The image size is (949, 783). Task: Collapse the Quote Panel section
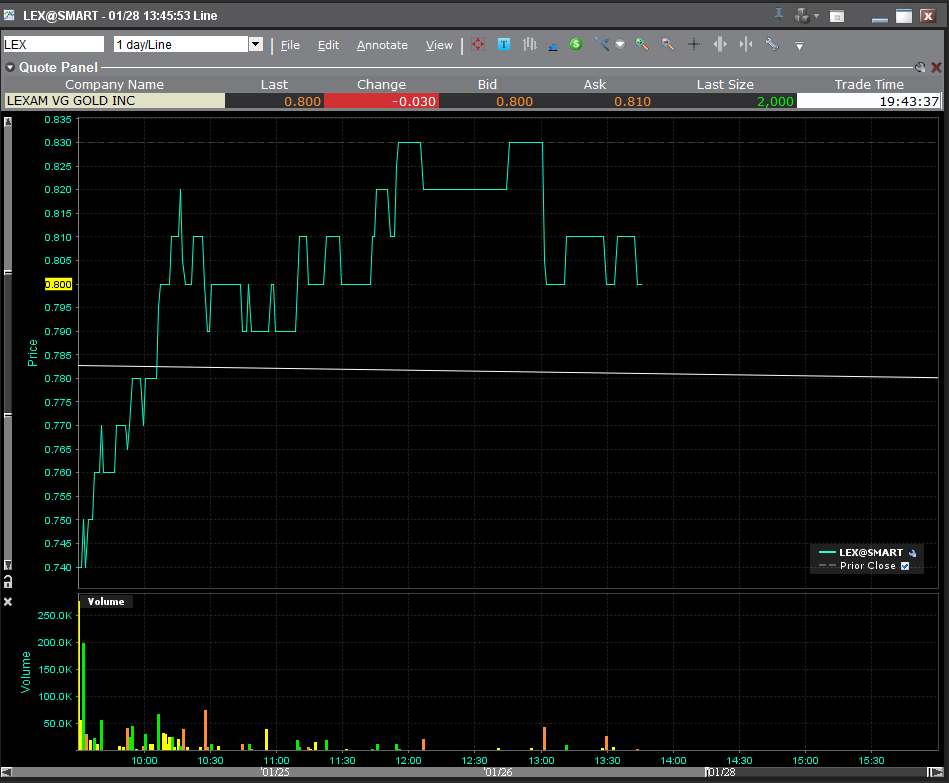click(x=10, y=68)
